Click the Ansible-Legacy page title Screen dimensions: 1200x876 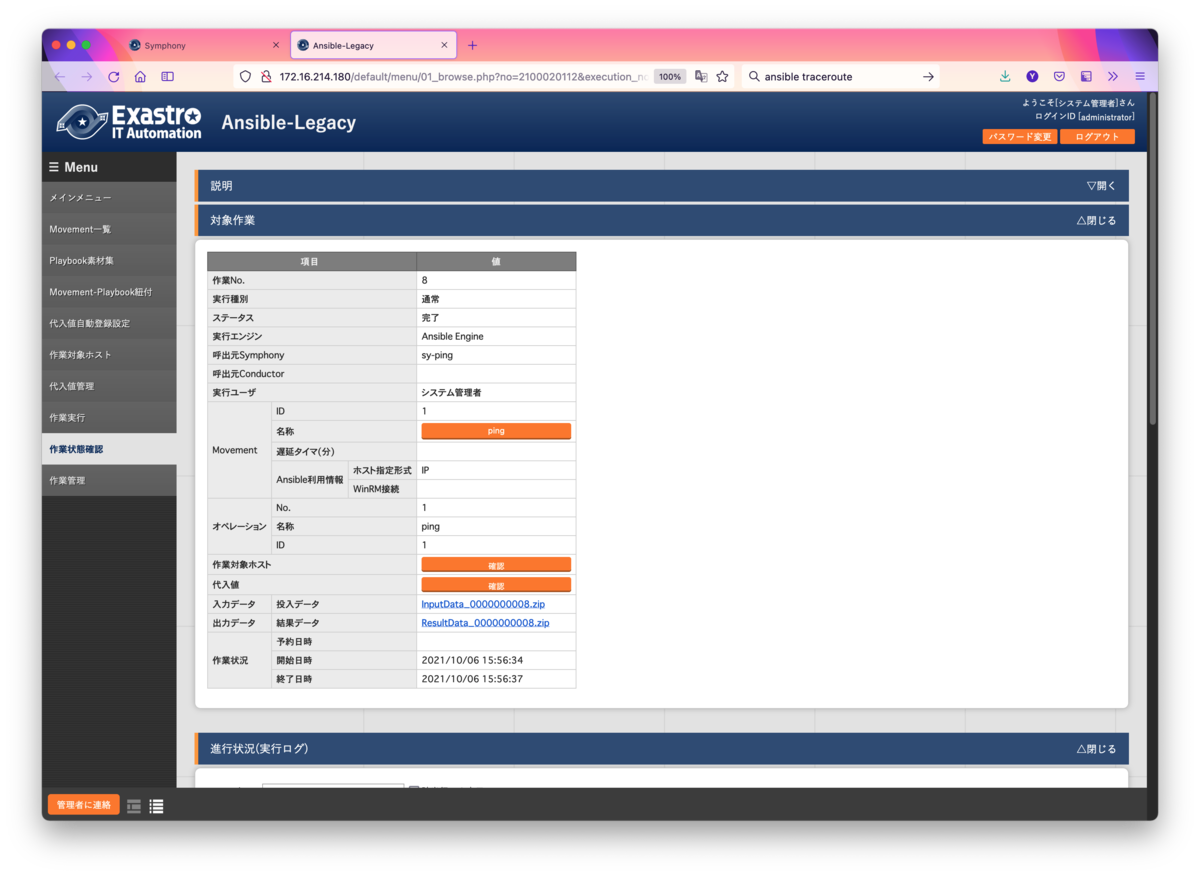click(288, 123)
